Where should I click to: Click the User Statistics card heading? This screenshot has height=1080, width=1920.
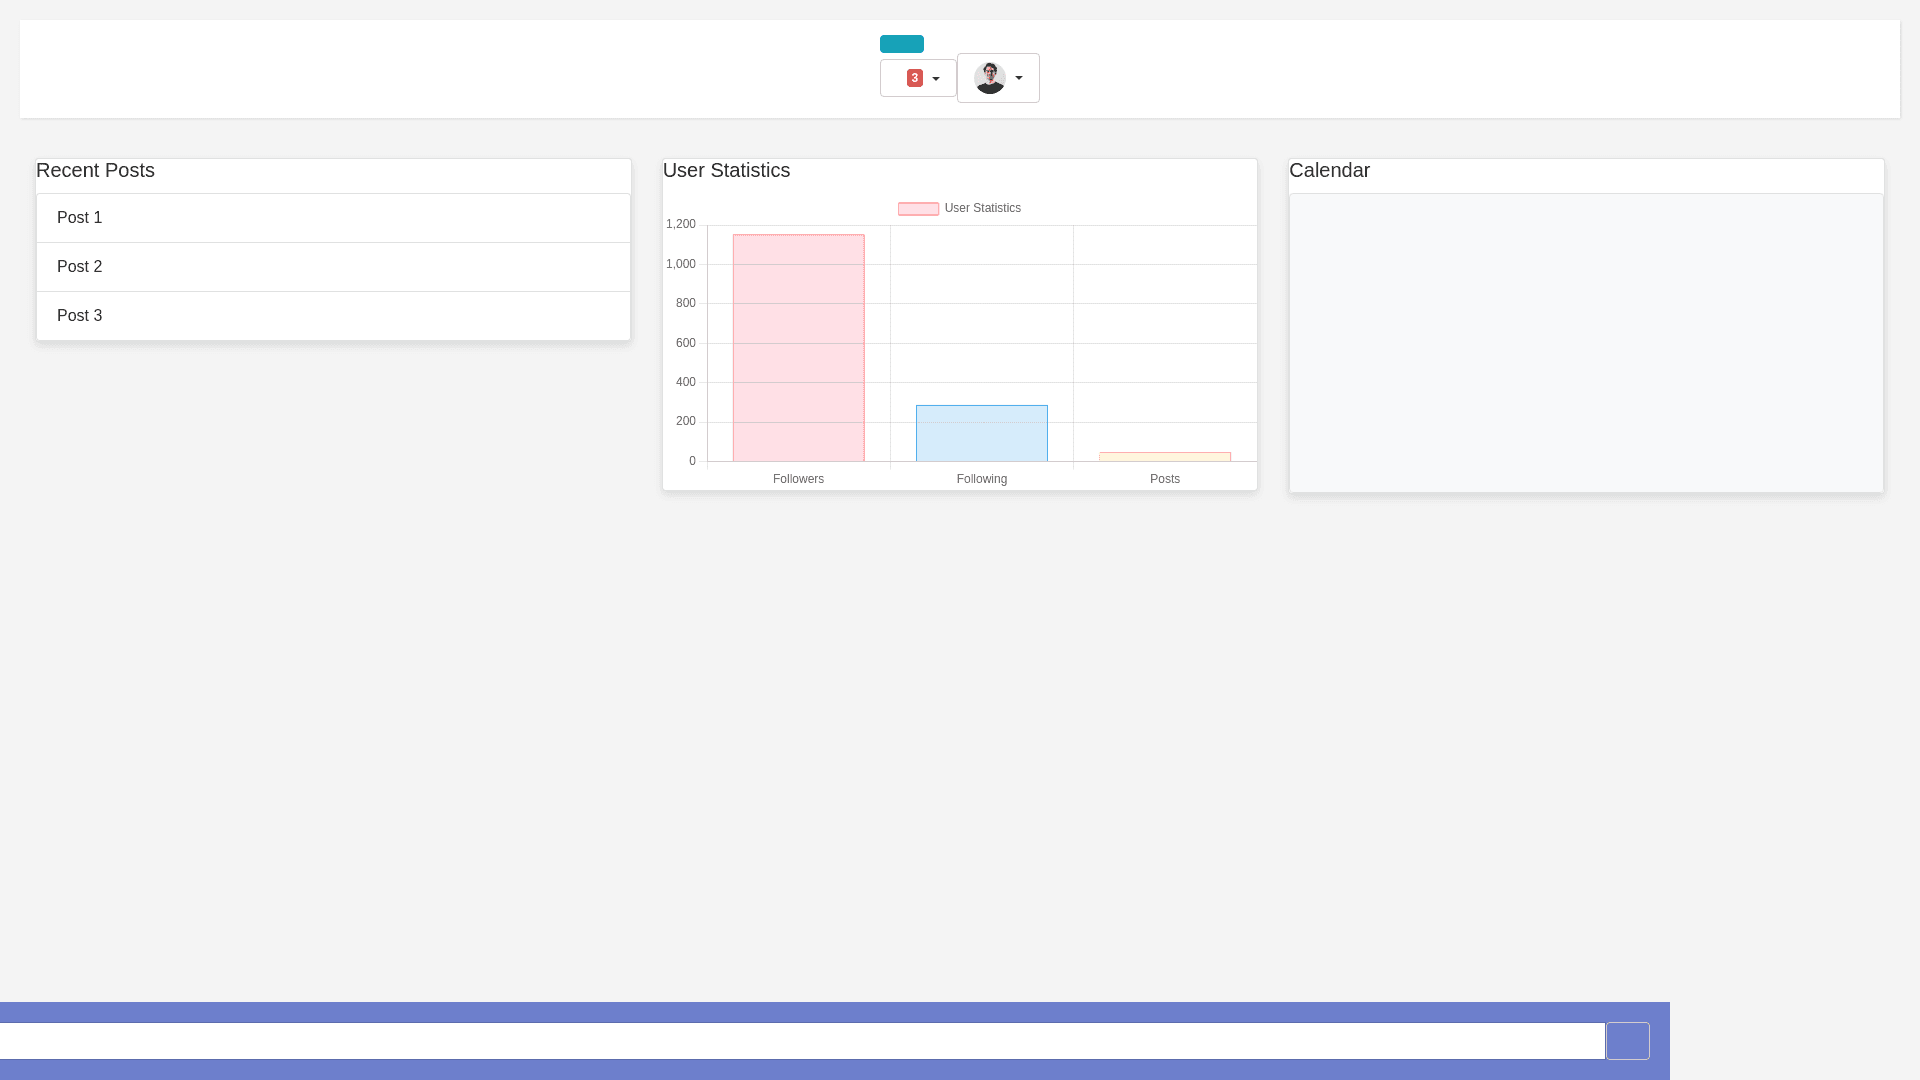click(727, 171)
